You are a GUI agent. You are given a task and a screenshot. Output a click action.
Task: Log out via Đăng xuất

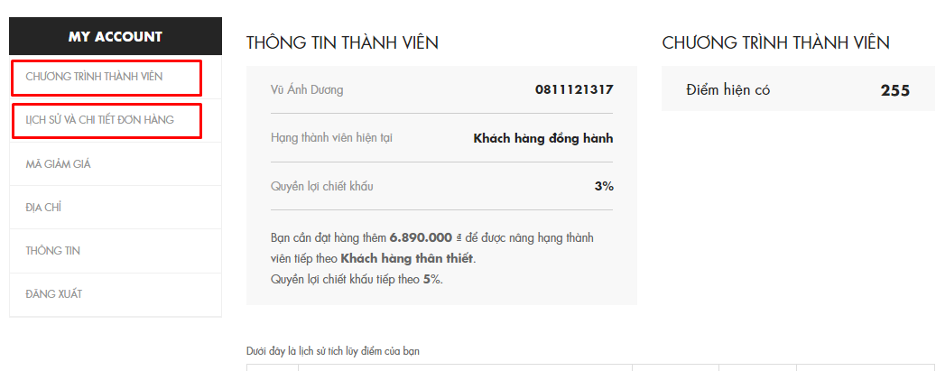coord(115,294)
